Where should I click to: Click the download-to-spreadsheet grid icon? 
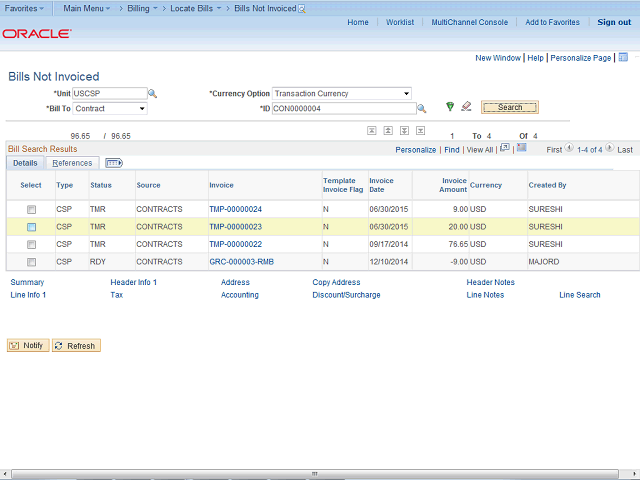click(x=522, y=148)
